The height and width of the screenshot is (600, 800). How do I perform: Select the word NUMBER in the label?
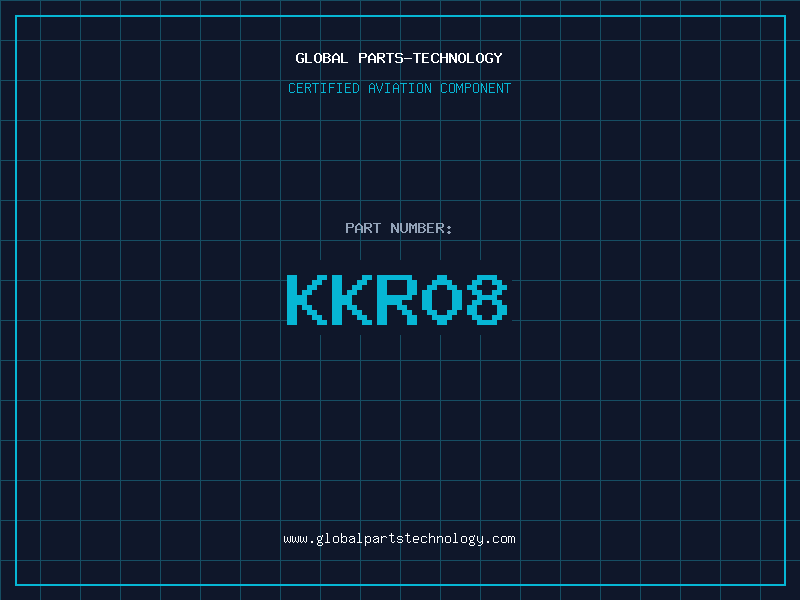[x=416, y=228]
